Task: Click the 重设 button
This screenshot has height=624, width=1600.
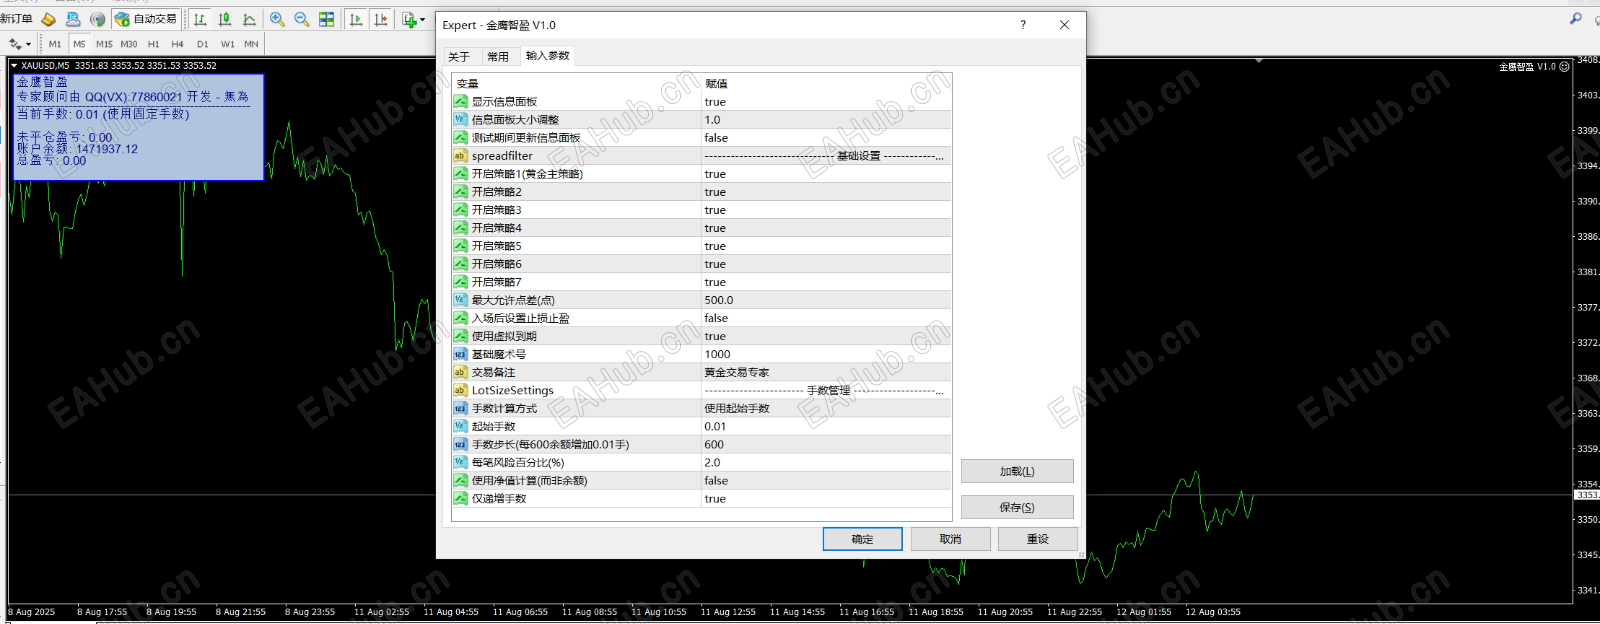Action: click(1038, 539)
